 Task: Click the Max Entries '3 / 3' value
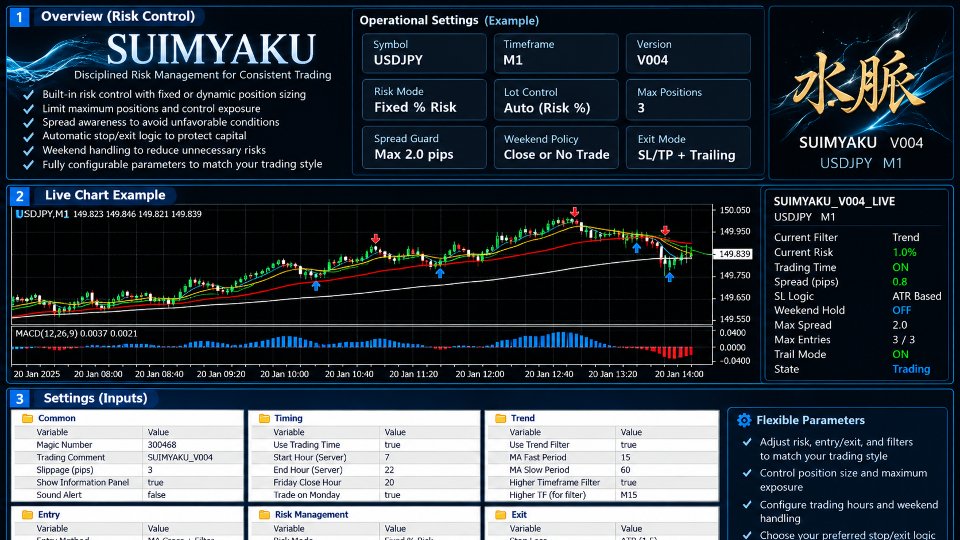904,340
